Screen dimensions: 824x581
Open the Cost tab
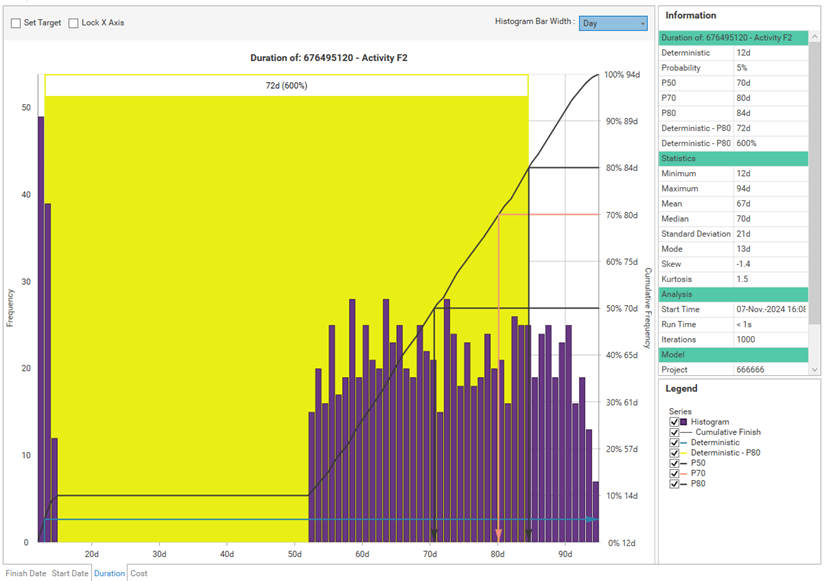click(138, 574)
